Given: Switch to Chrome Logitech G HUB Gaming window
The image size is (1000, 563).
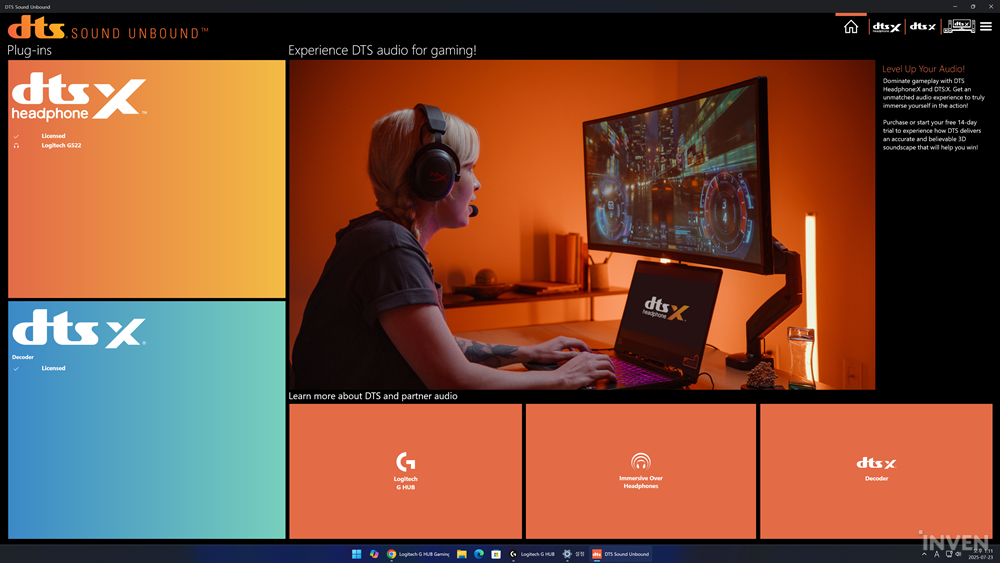Looking at the screenshot, I should click(418, 554).
